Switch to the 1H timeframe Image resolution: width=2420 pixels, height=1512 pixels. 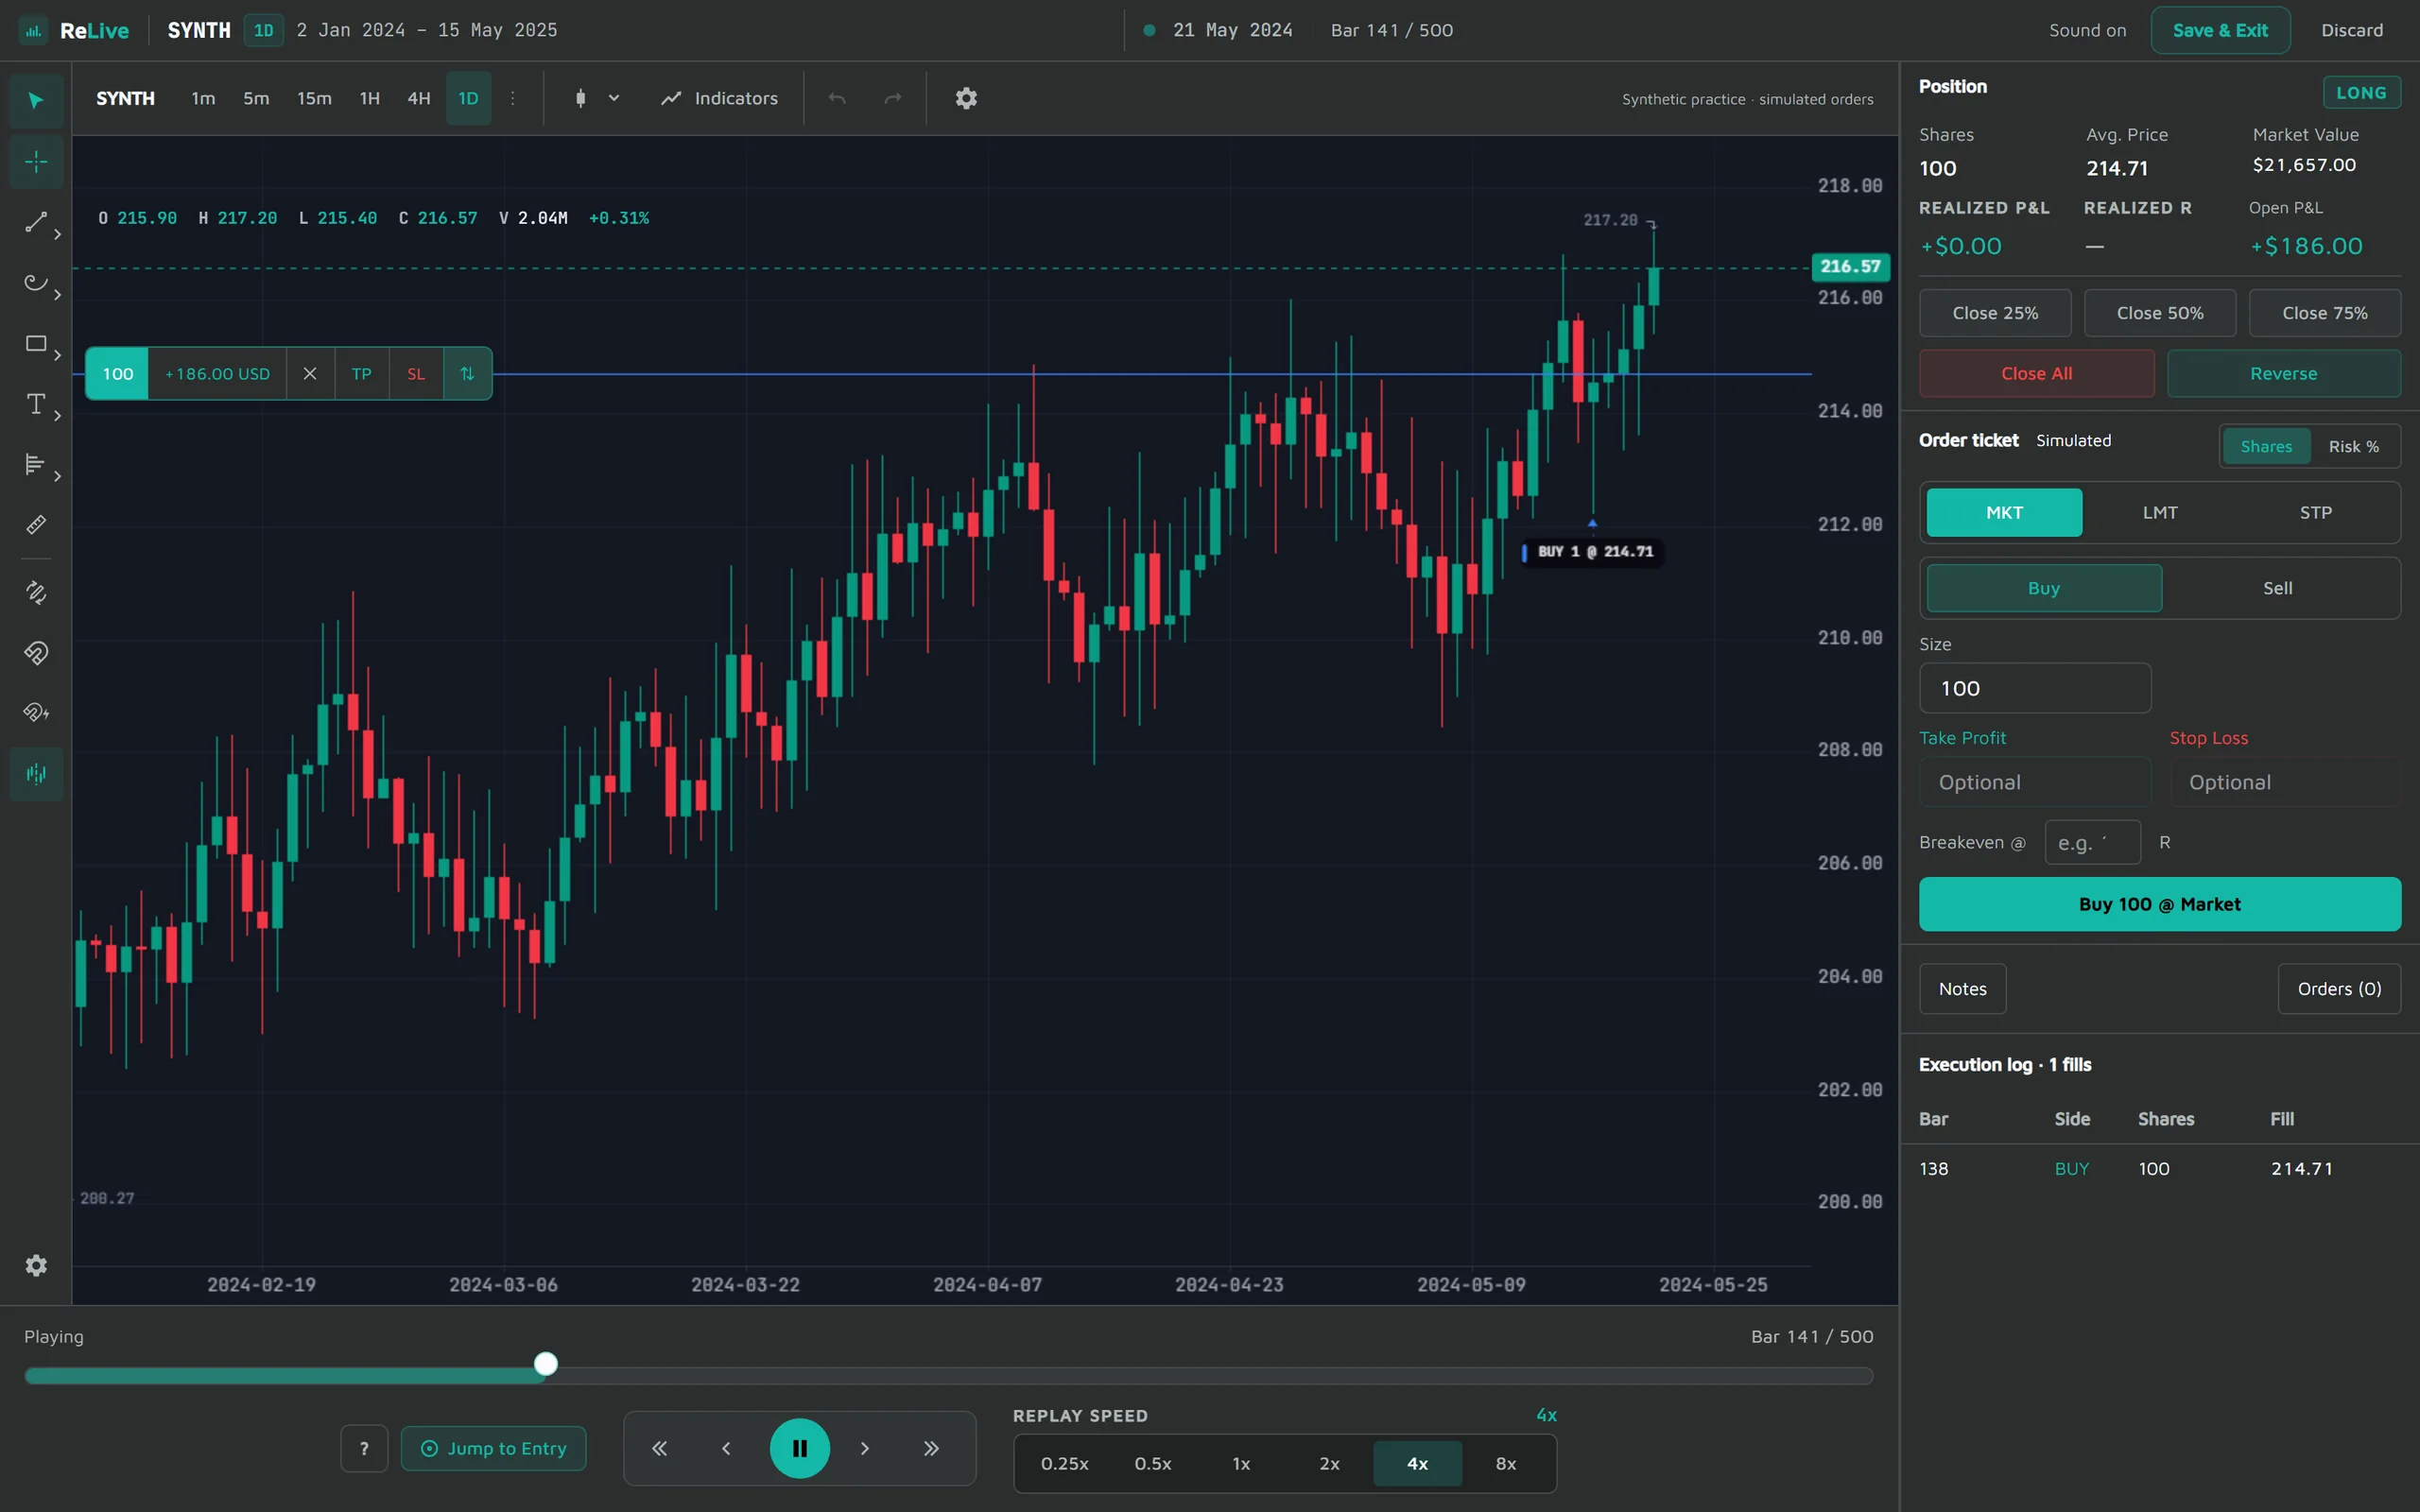tap(370, 98)
